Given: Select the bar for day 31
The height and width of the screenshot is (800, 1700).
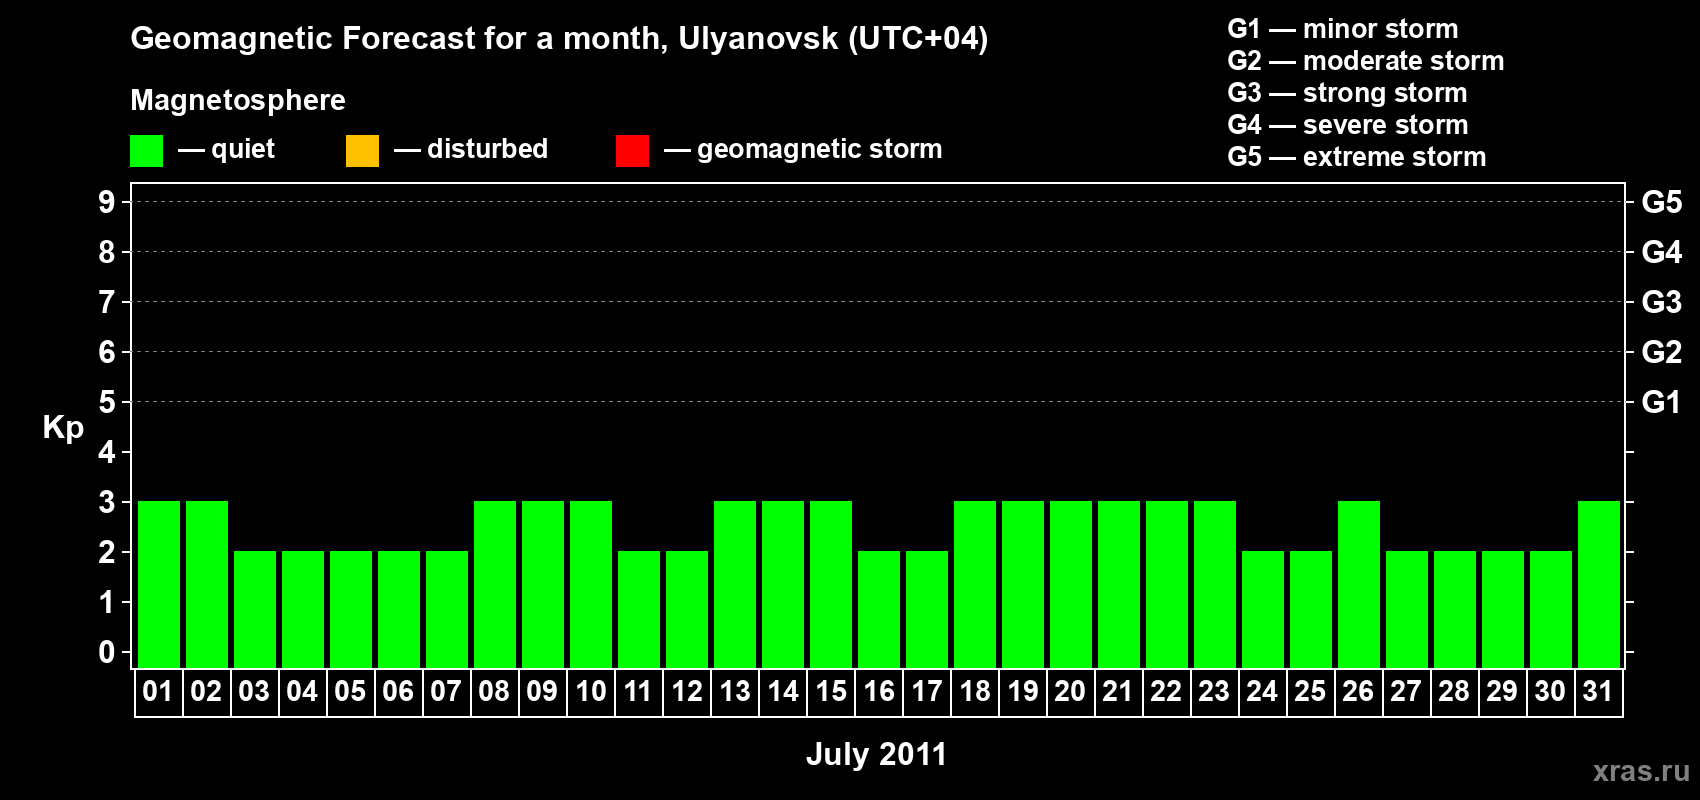Looking at the screenshot, I should (1599, 584).
